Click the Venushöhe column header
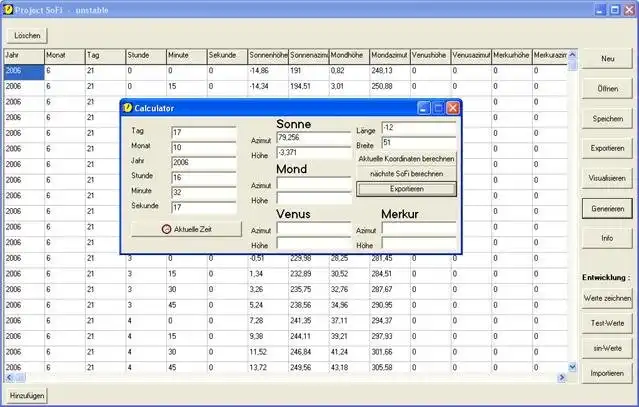Screen dimensions: 639x407 tap(431, 56)
